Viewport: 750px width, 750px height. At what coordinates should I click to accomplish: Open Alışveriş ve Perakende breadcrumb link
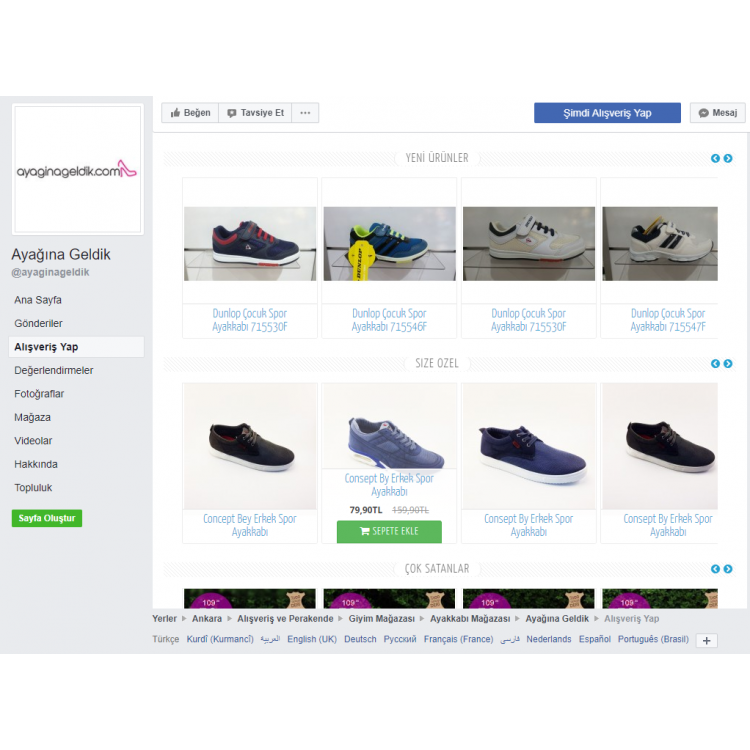286,618
